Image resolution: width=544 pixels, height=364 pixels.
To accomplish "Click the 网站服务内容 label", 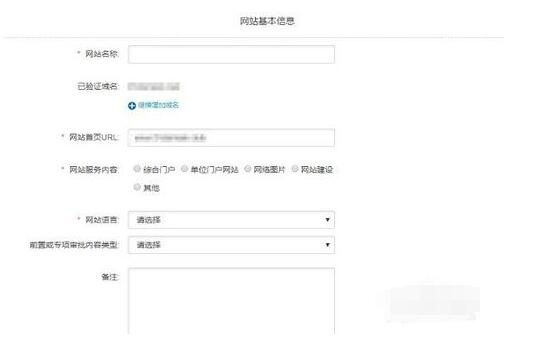I will pos(94,170).
